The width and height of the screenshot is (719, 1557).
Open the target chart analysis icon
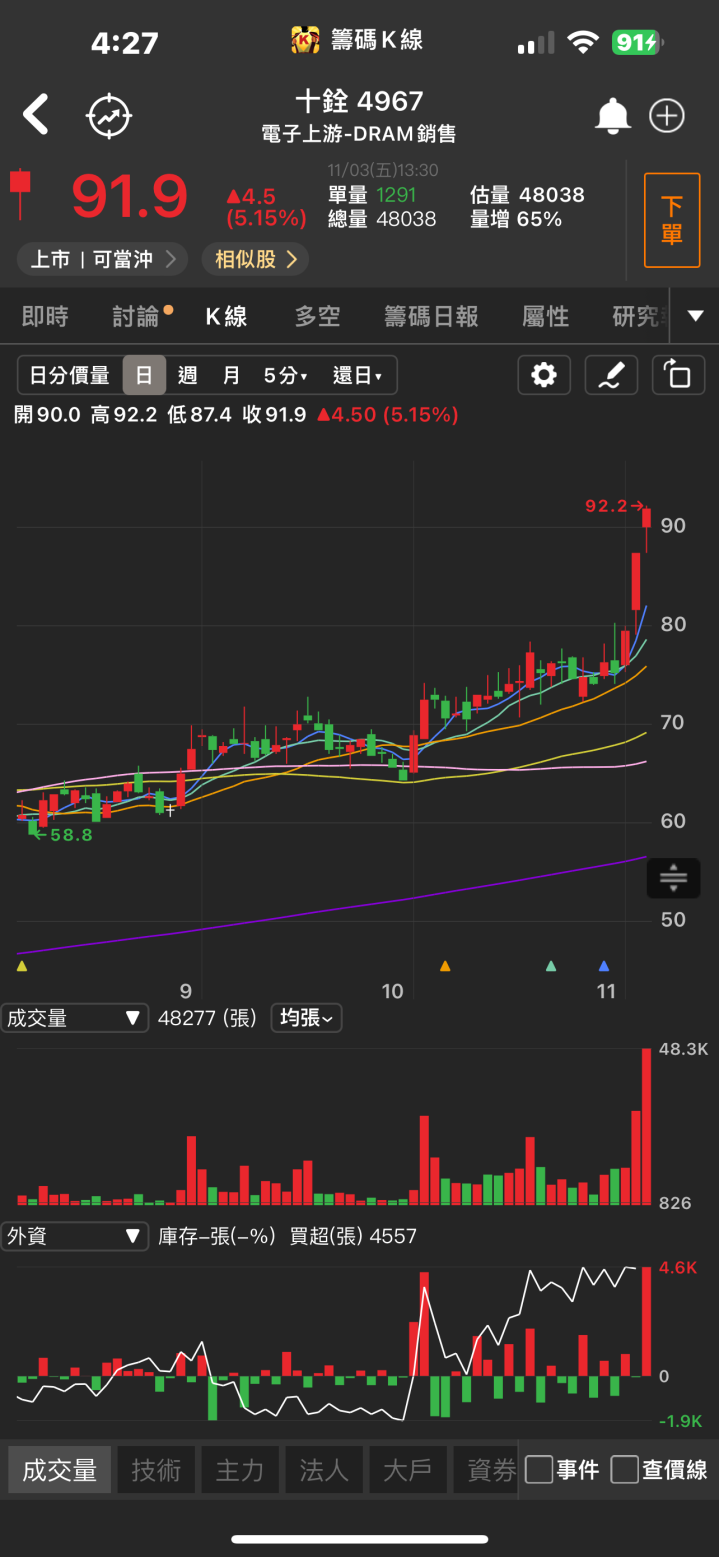(108, 116)
